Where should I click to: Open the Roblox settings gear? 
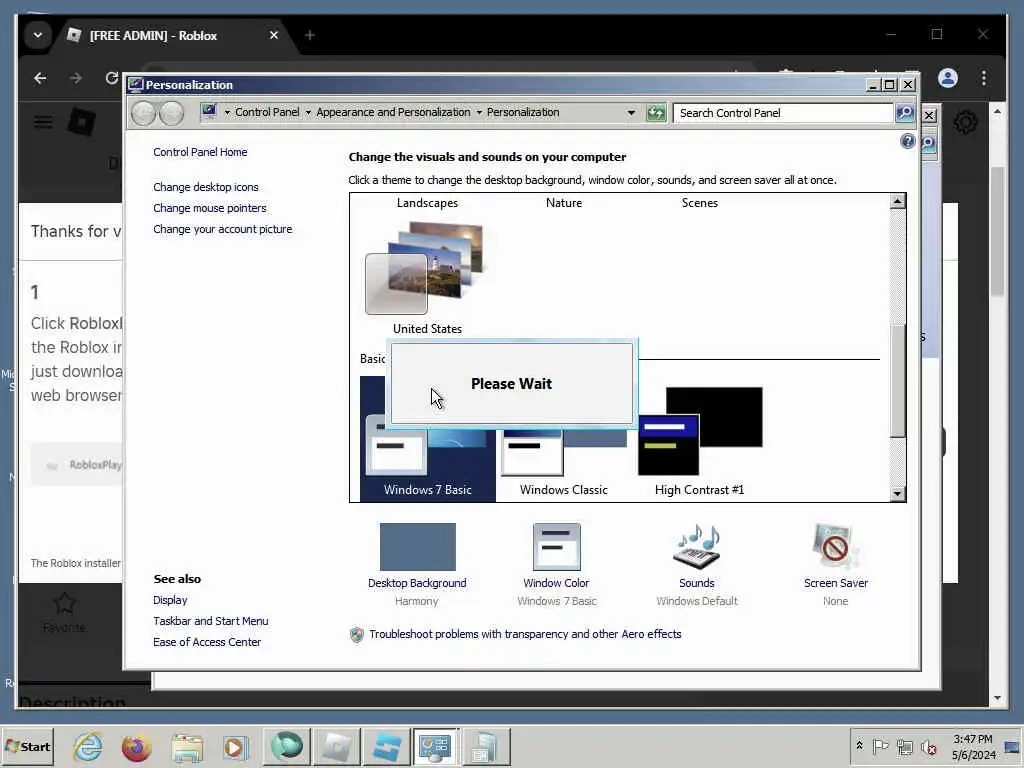pos(966,122)
